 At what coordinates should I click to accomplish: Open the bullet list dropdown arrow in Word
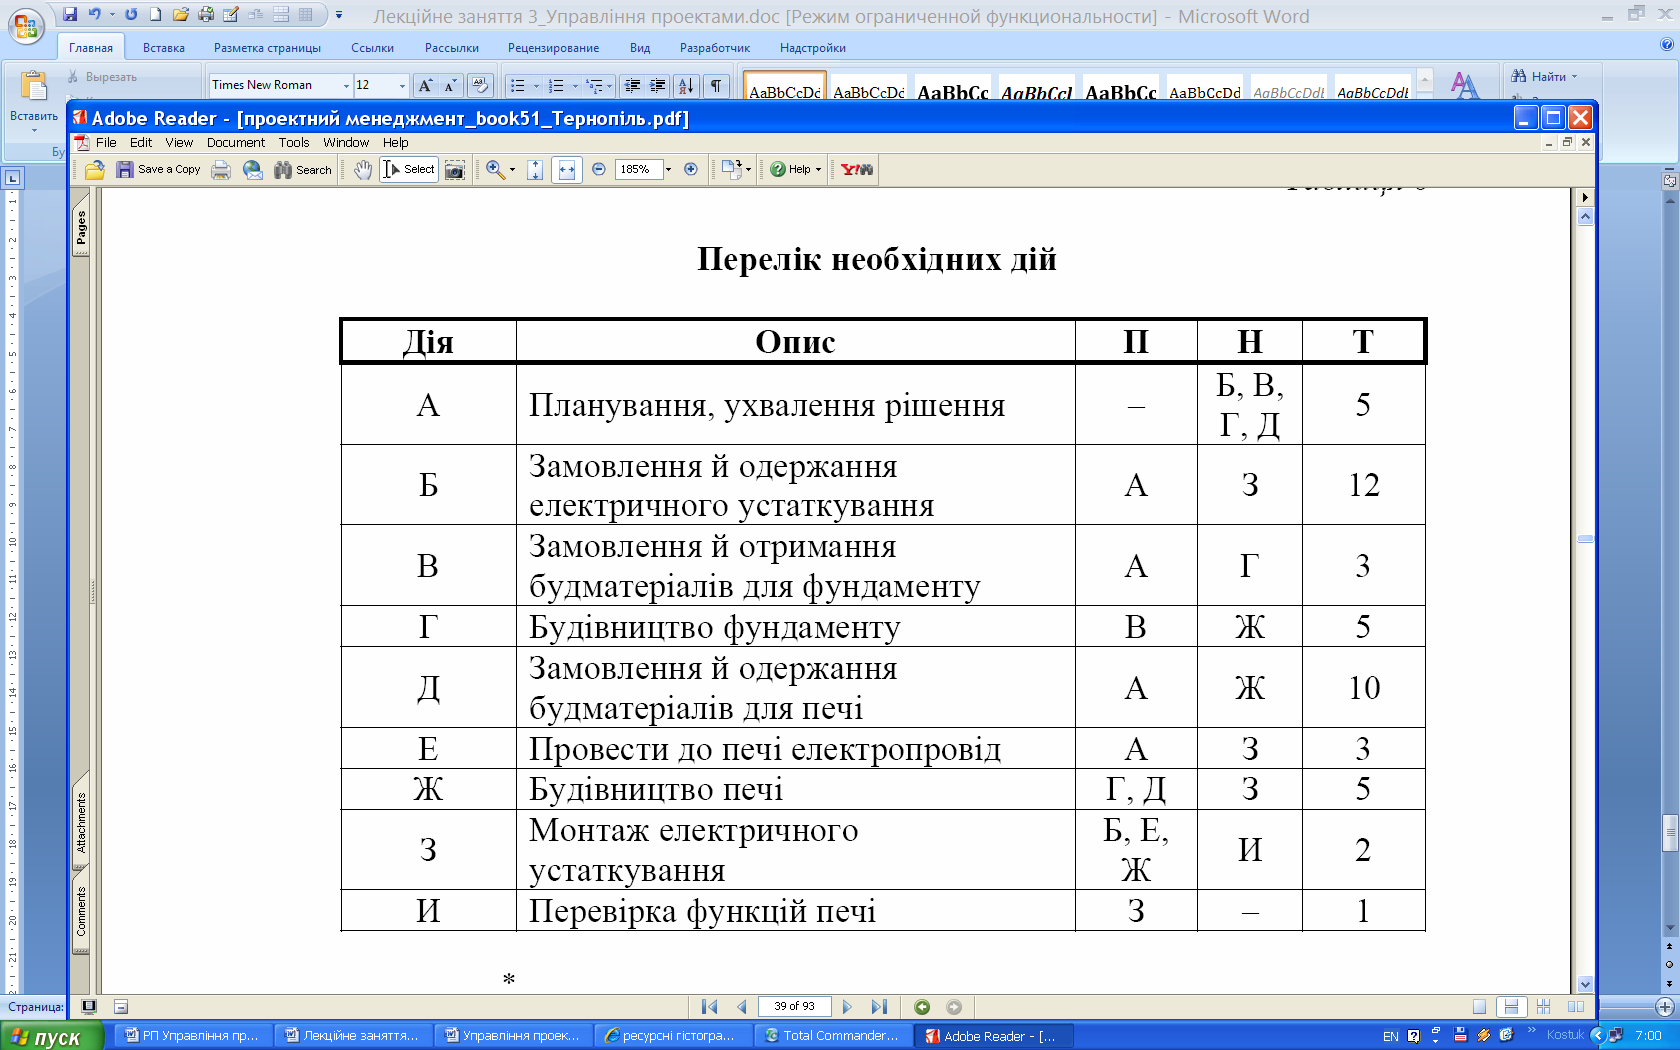pyautogui.click(x=536, y=86)
